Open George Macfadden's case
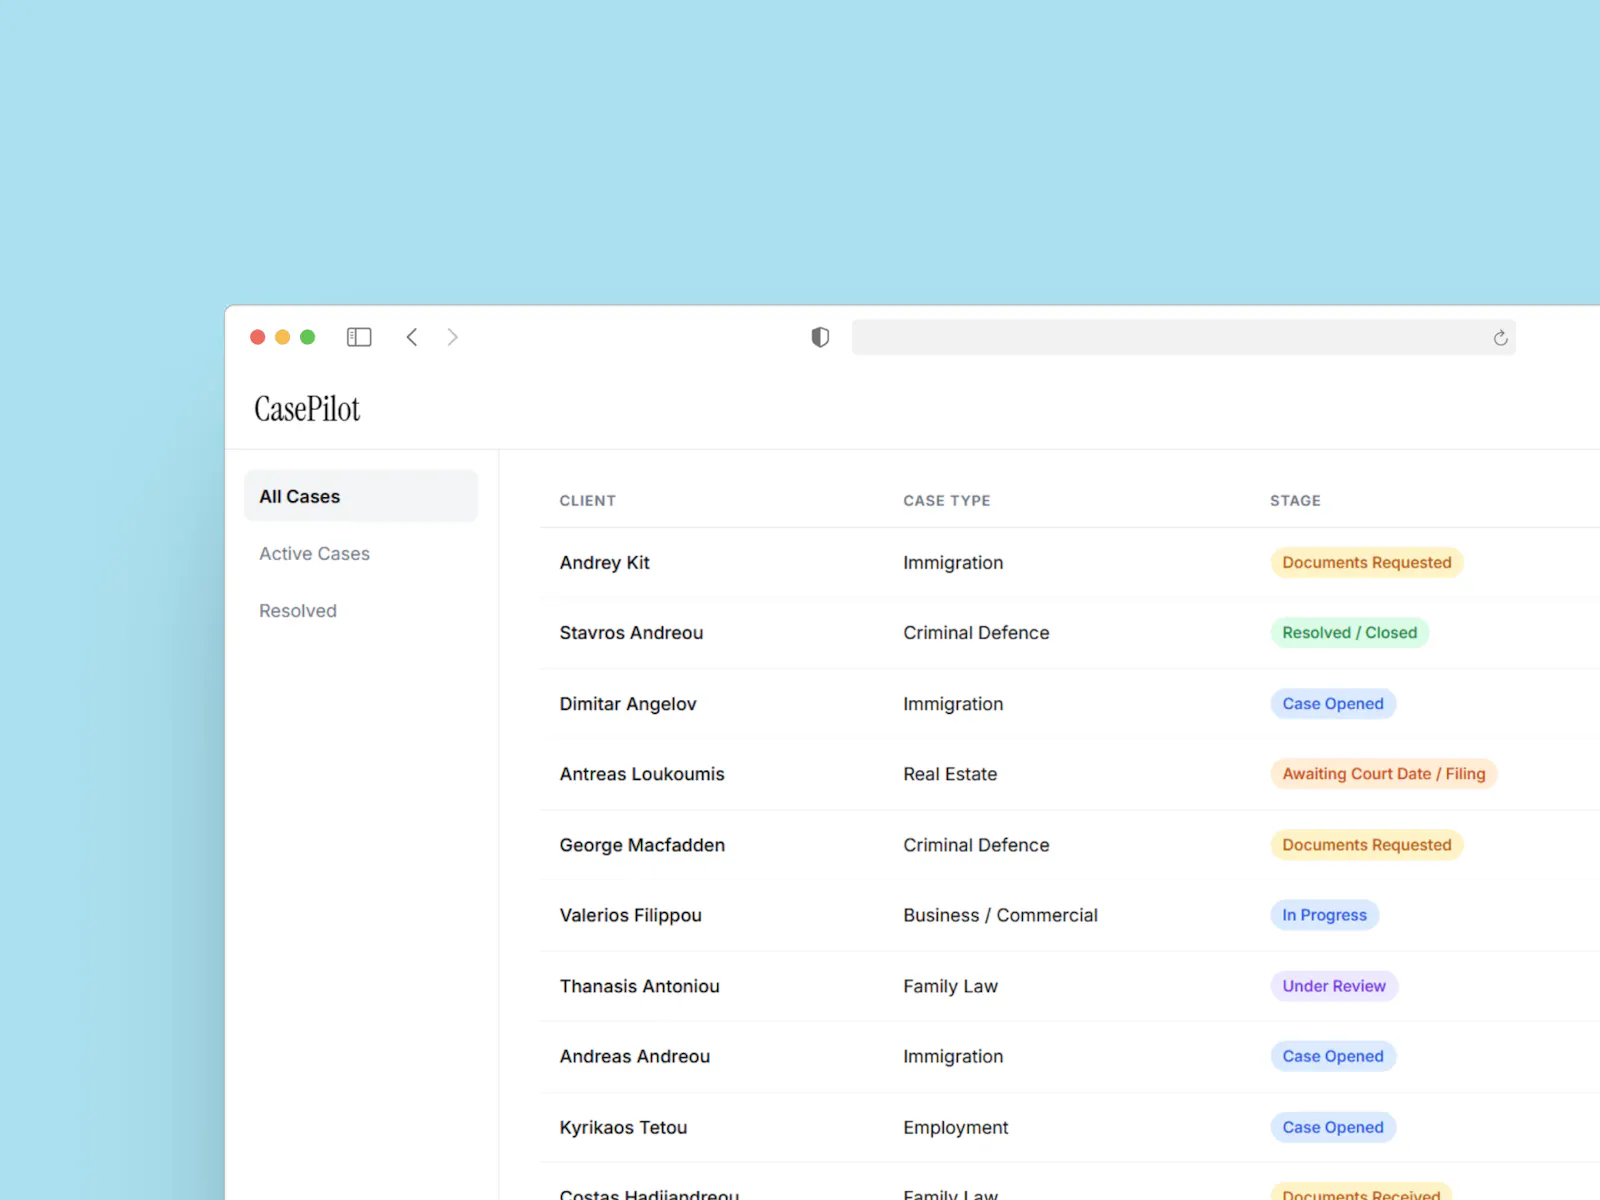 642,844
